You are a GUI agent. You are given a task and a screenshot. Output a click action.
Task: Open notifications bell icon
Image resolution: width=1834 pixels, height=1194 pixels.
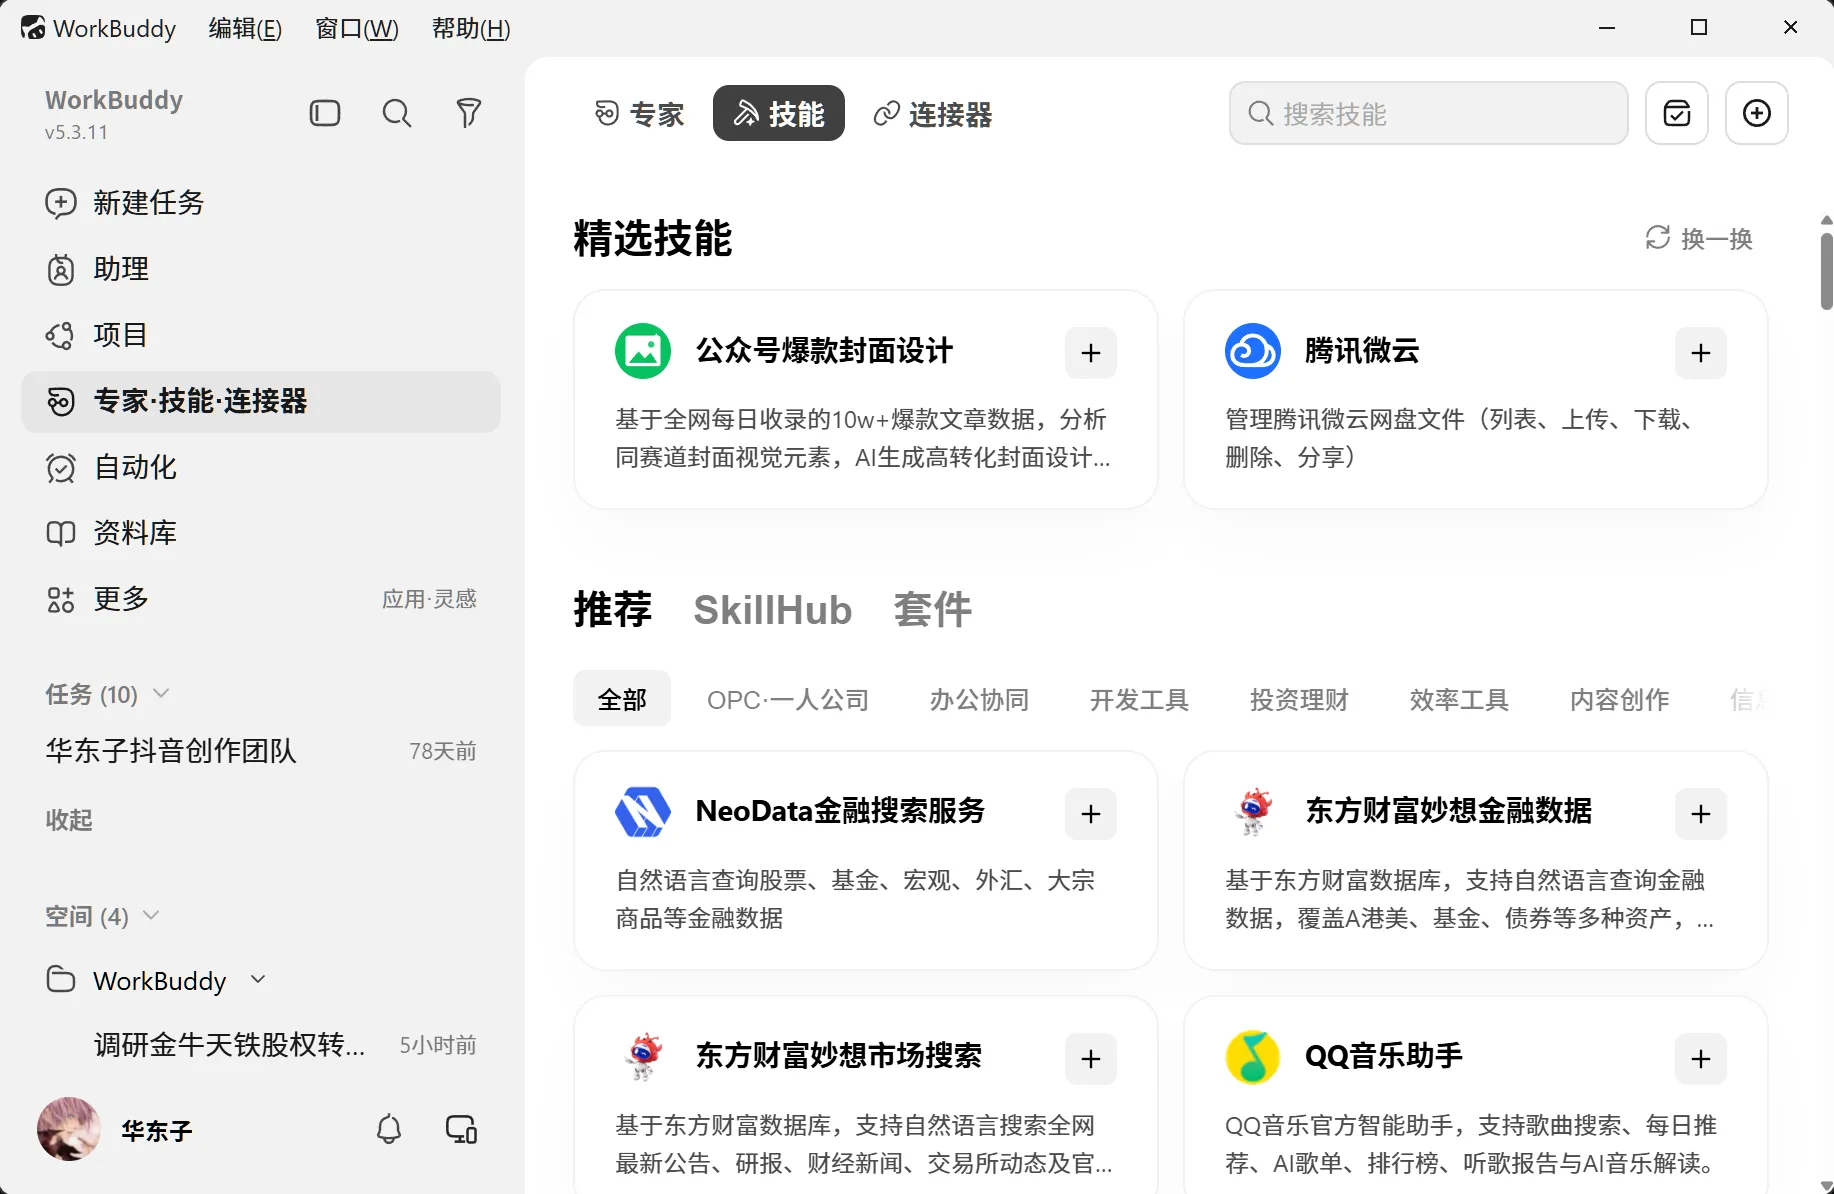pyautogui.click(x=389, y=1130)
